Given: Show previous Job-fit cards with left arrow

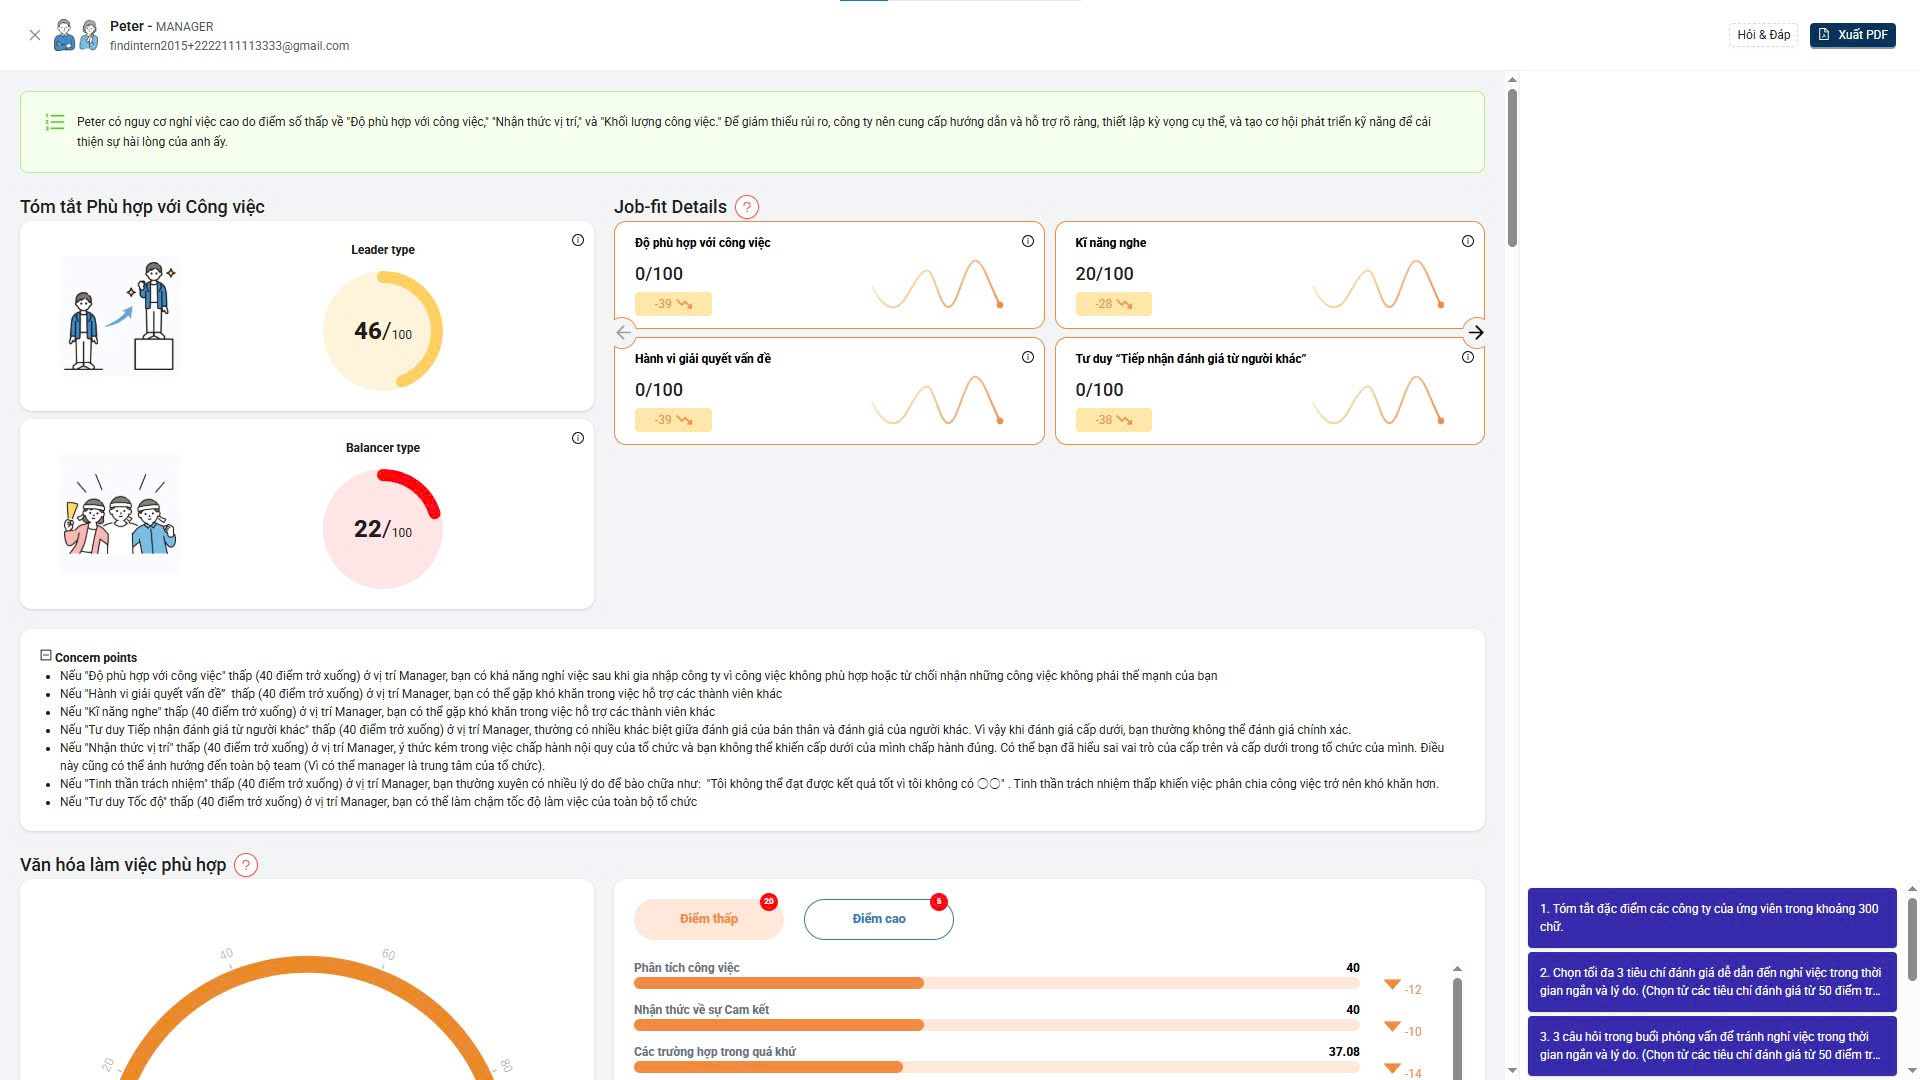Looking at the screenshot, I should 626,332.
